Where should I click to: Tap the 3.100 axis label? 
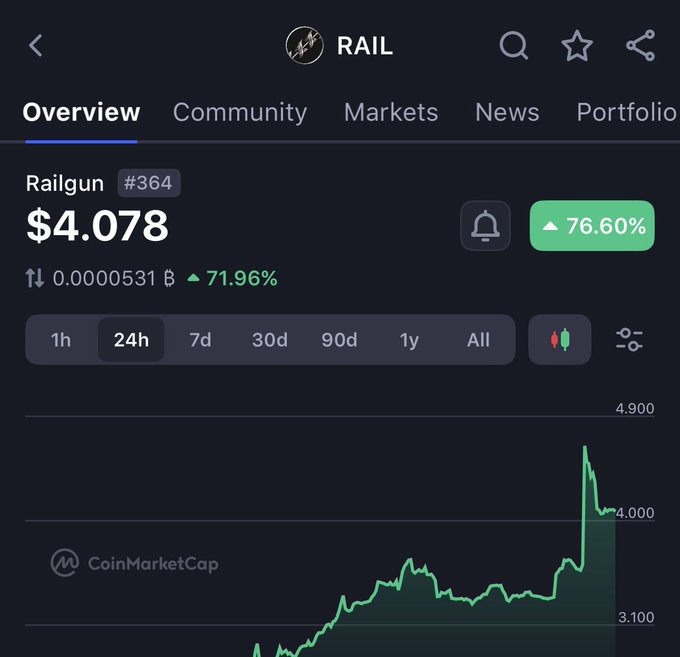(636, 617)
